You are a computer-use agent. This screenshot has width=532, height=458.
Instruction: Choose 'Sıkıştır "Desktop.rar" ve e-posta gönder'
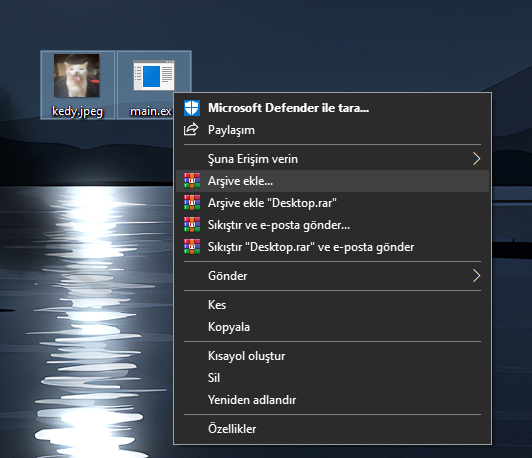[332, 247]
